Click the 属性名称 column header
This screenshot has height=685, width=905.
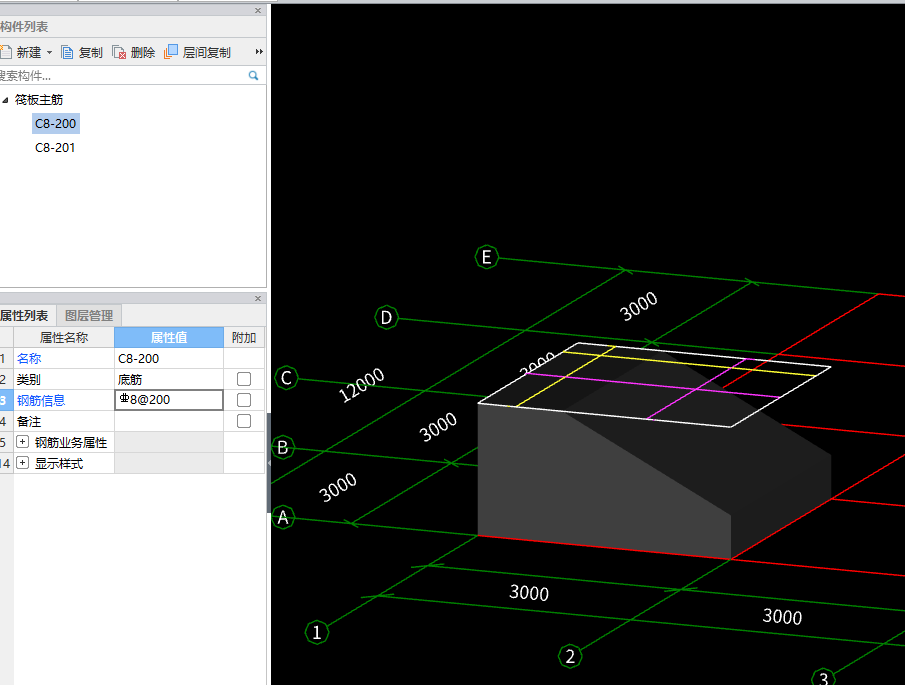pos(64,338)
